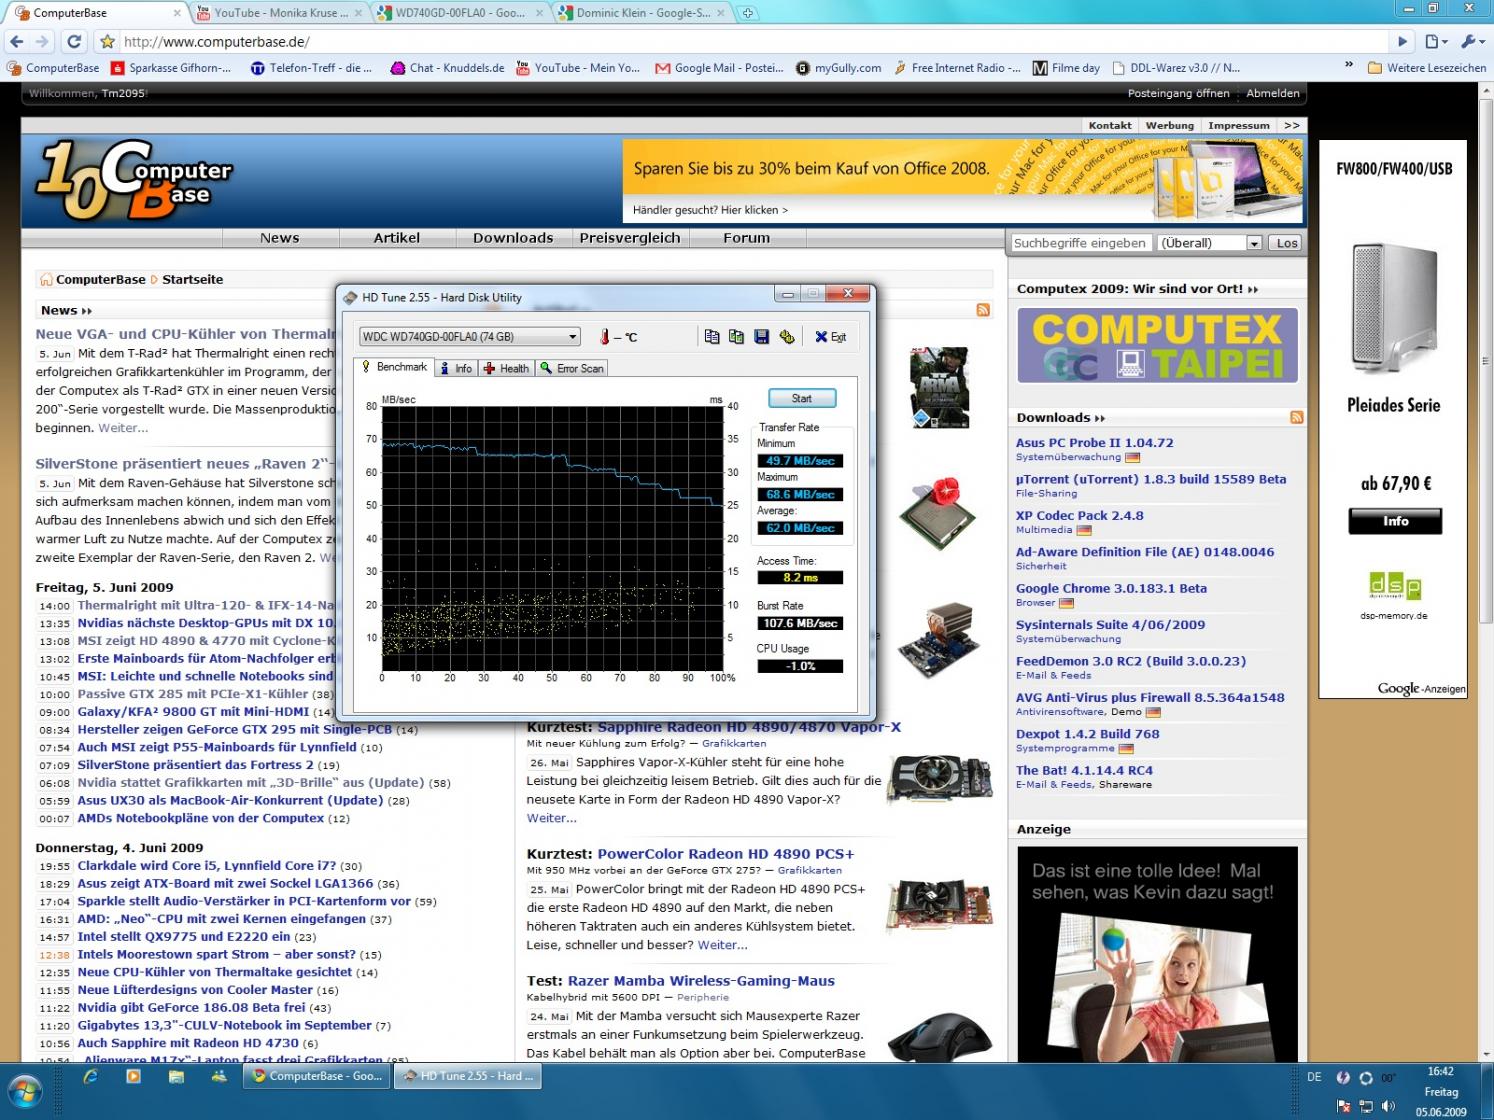Screen dimensions: 1494x1120
Task: Save screenshot with the floppy disk icon
Action: point(761,337)
